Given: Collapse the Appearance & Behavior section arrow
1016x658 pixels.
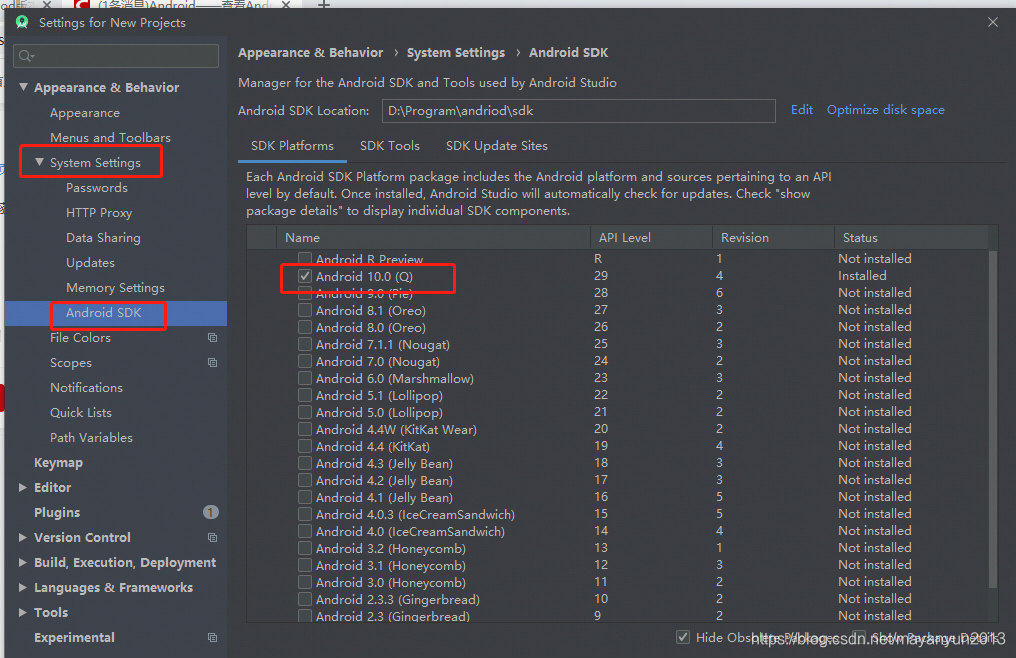Looking at the screenshot, I should pyautogui.click(x=23, y=87).
